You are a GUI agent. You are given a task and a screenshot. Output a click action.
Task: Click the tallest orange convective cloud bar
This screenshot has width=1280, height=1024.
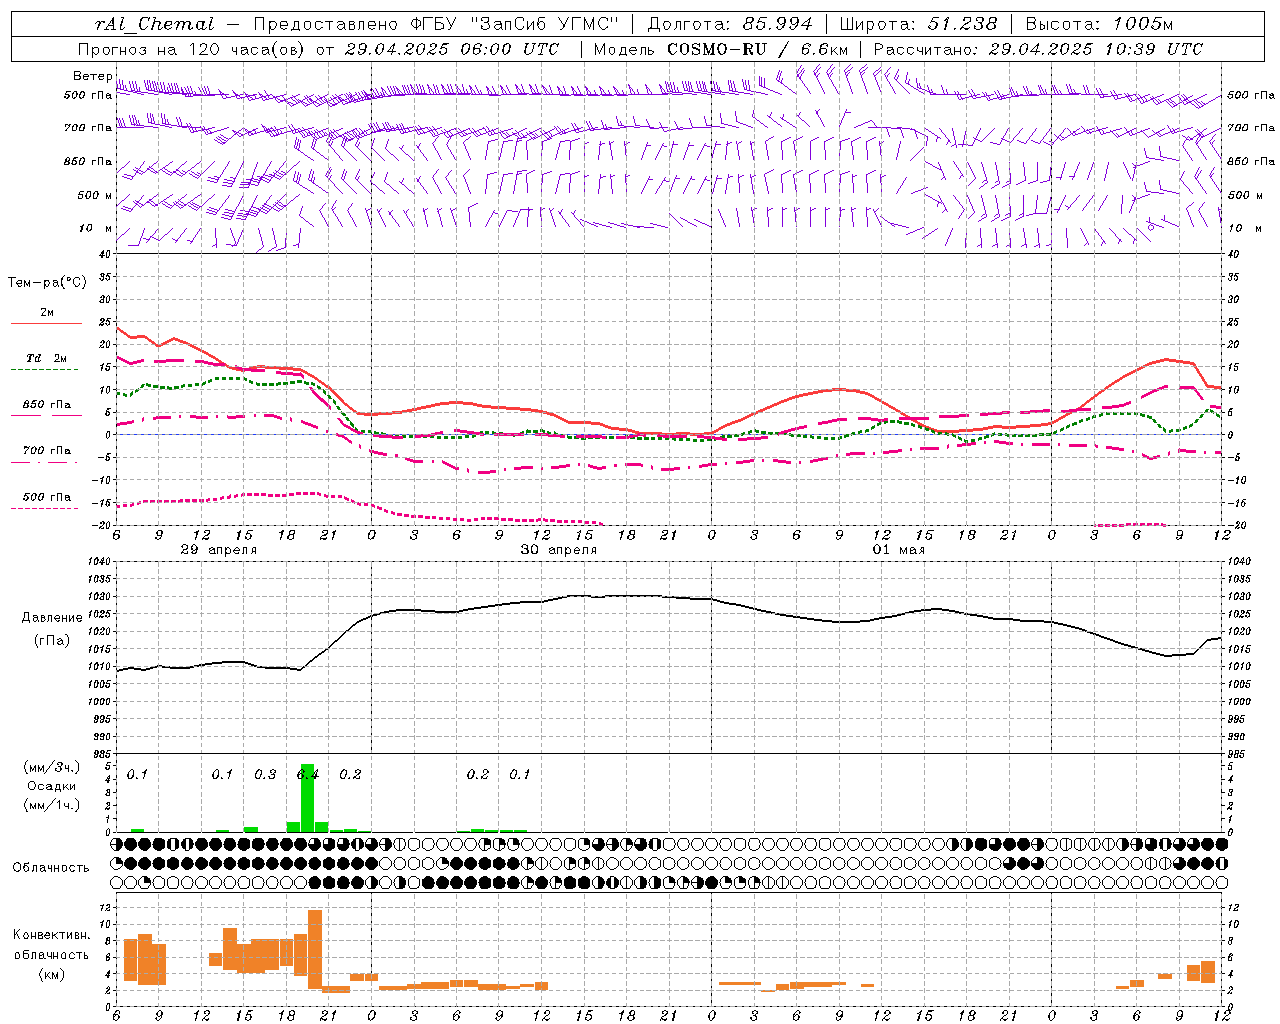coord(315,949)
